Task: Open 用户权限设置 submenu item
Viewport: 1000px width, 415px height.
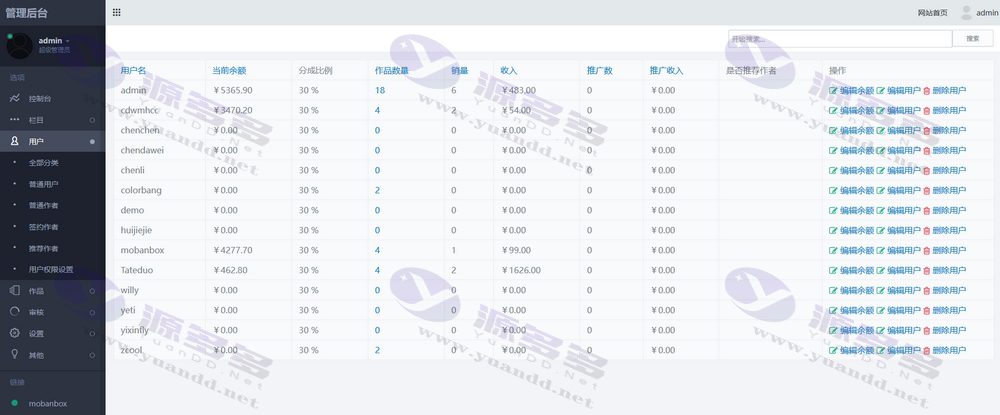Action: click(x=51, y=269)
